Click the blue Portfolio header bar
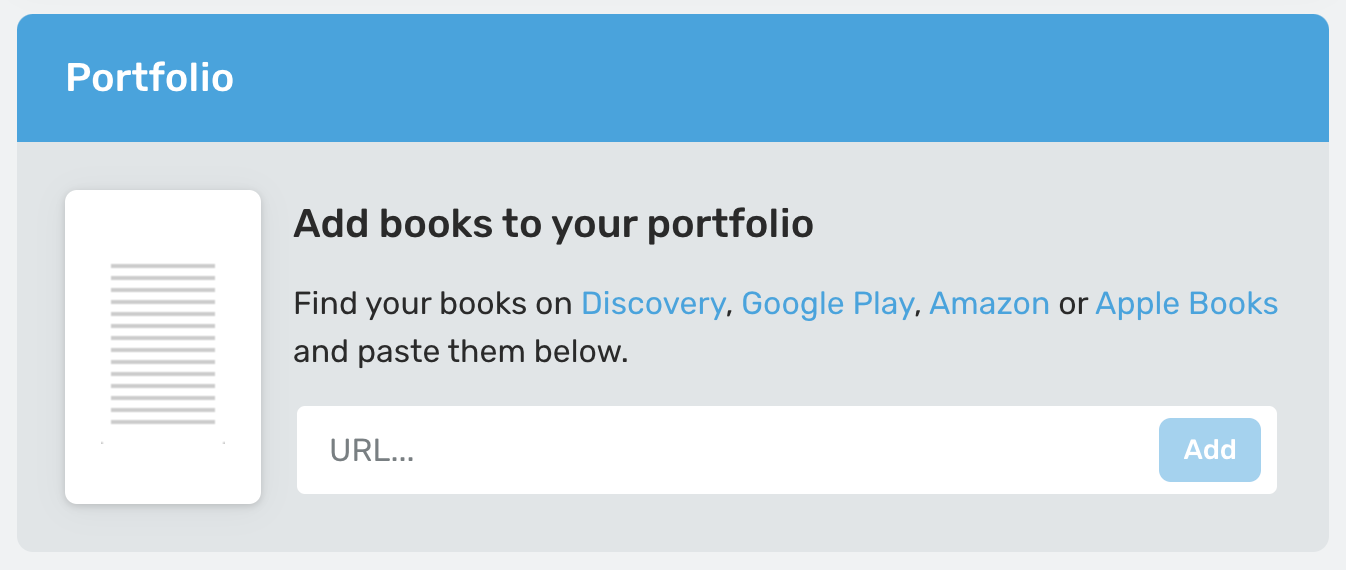This screenshot has width=1346, height=570. point(673,78)
